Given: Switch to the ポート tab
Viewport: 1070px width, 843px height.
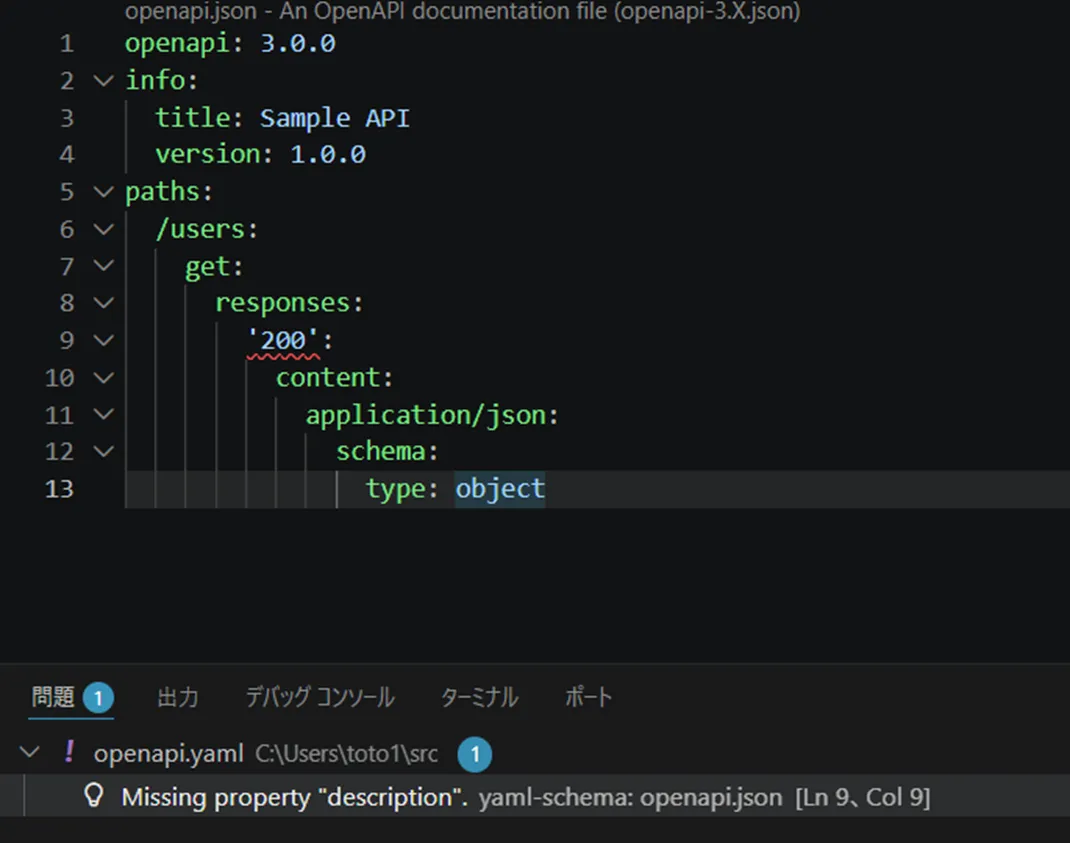Looking at the screenshot, I should [x=588, y=697].
